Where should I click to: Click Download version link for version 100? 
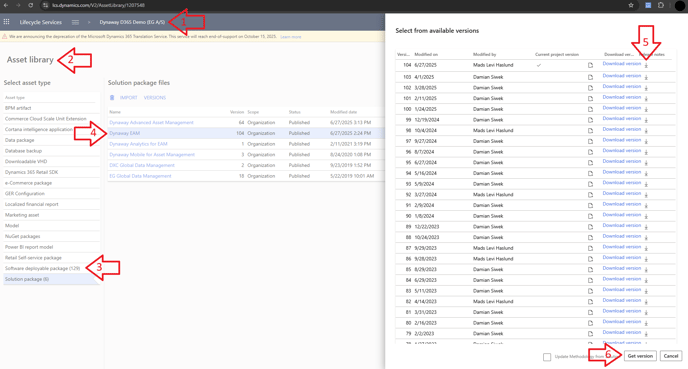(x=621, y=108)
